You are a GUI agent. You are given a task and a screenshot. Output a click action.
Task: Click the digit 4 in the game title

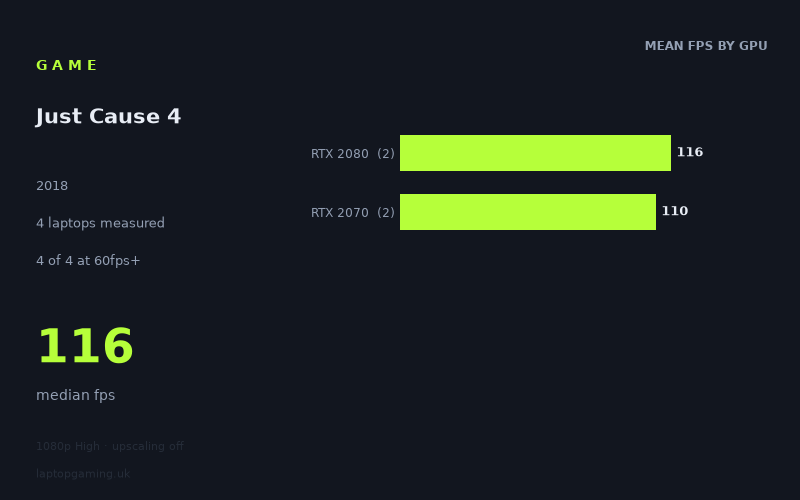(174, 116)
